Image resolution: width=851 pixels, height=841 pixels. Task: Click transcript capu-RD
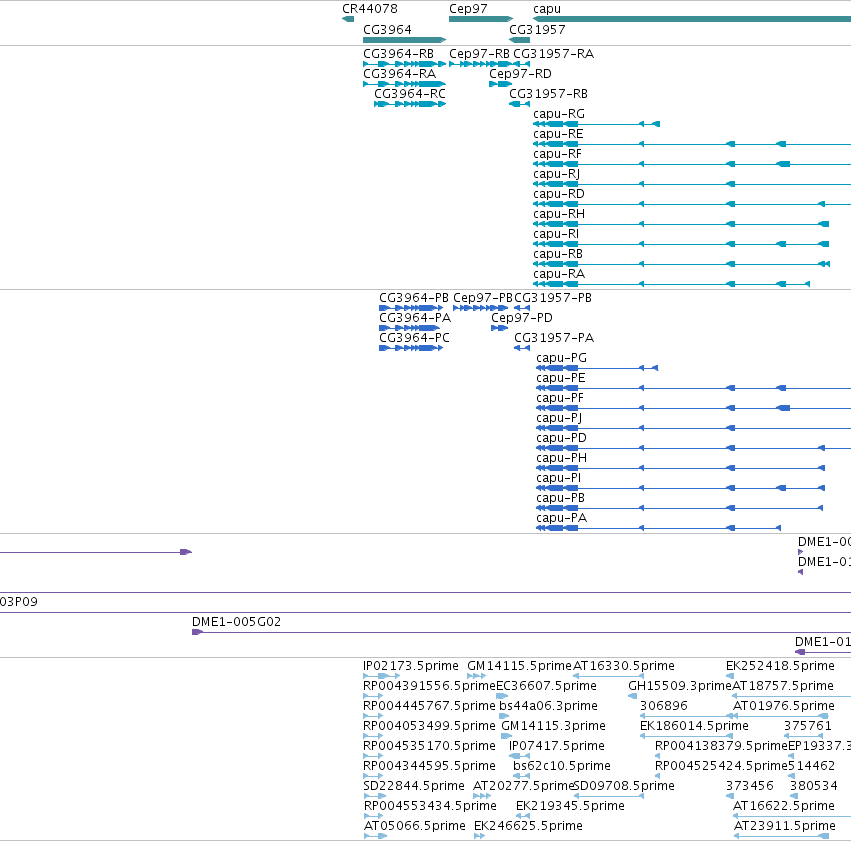click(x=692, y=204)
